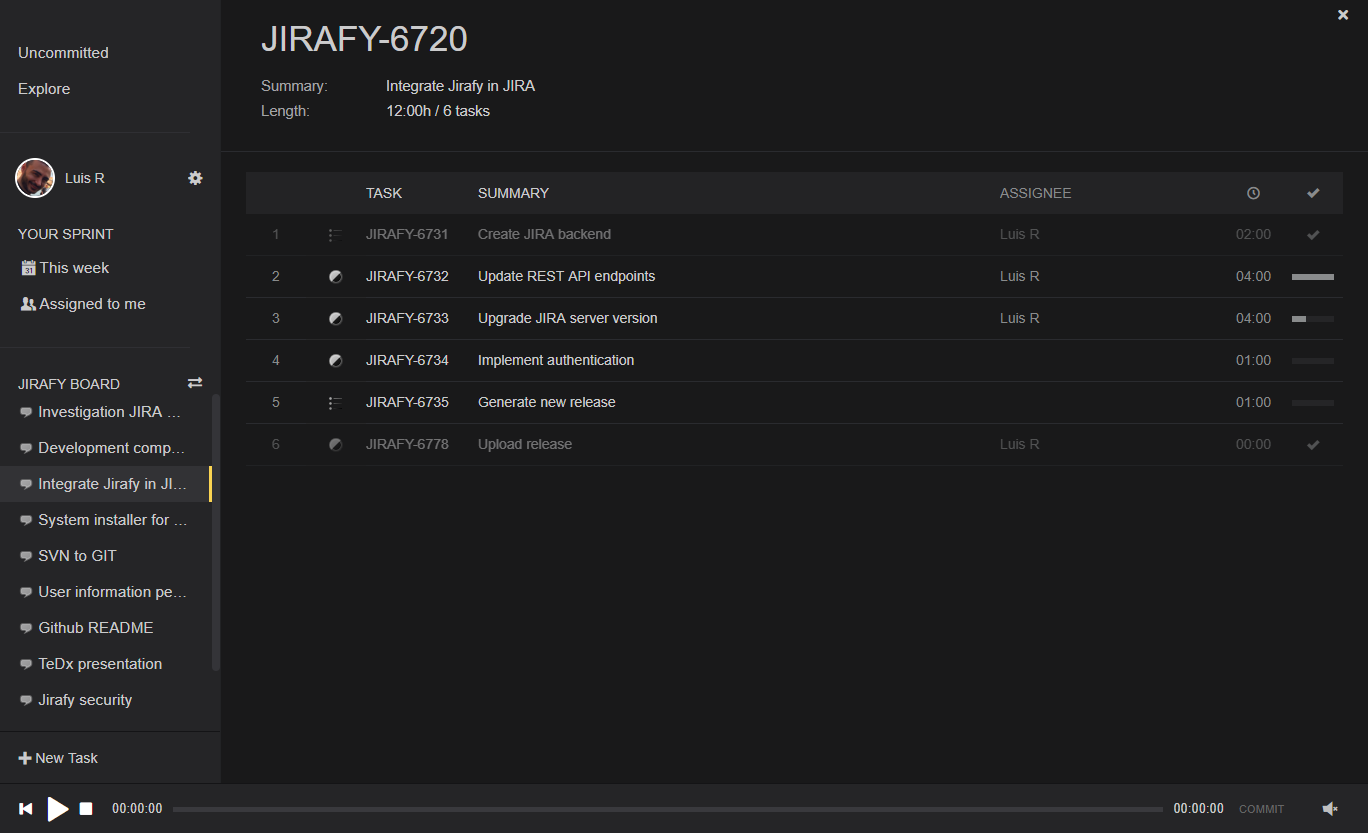Image resolution: width=1368 pixels, height=833 pixels.
Task: Select Development comp... board item
Action: tap(105, 448)
